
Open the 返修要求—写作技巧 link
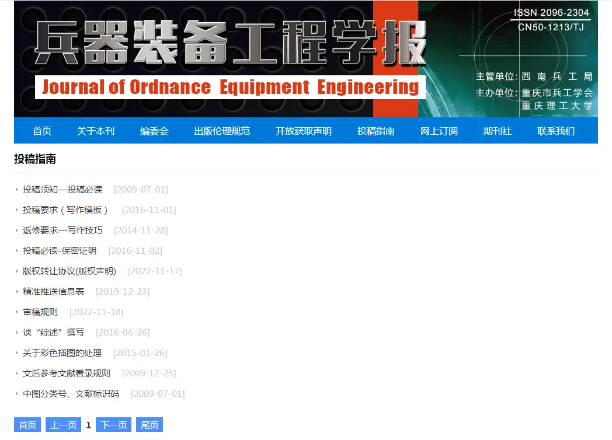62,230
